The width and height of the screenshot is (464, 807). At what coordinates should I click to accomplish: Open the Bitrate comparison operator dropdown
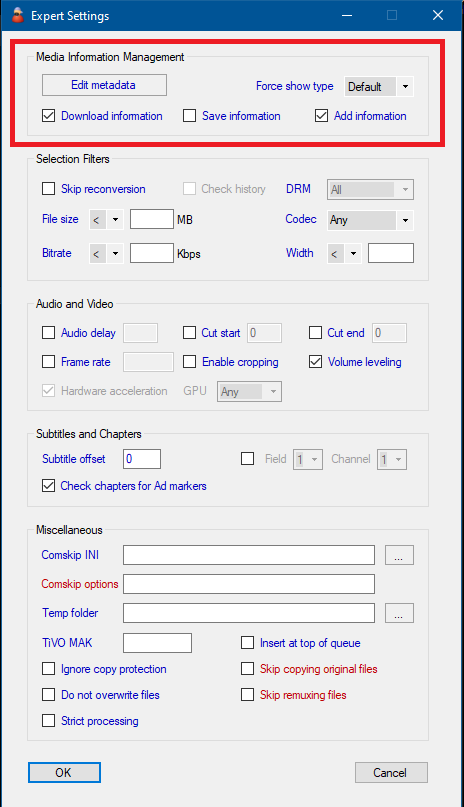(106, 253)
